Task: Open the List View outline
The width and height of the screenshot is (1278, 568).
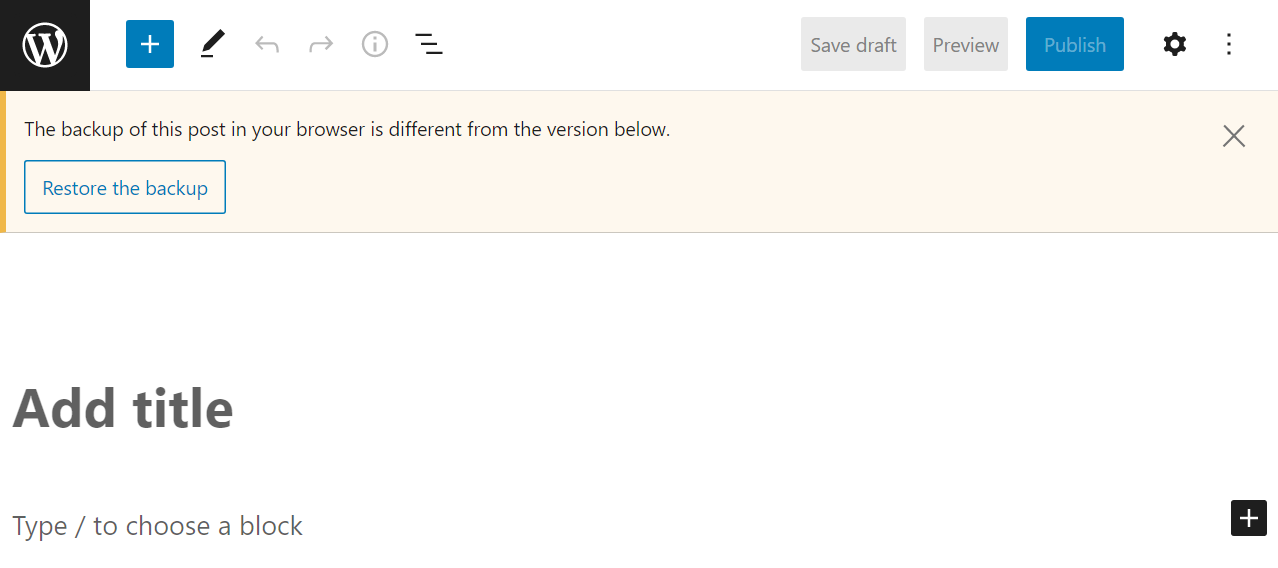Action: point(429,44)
